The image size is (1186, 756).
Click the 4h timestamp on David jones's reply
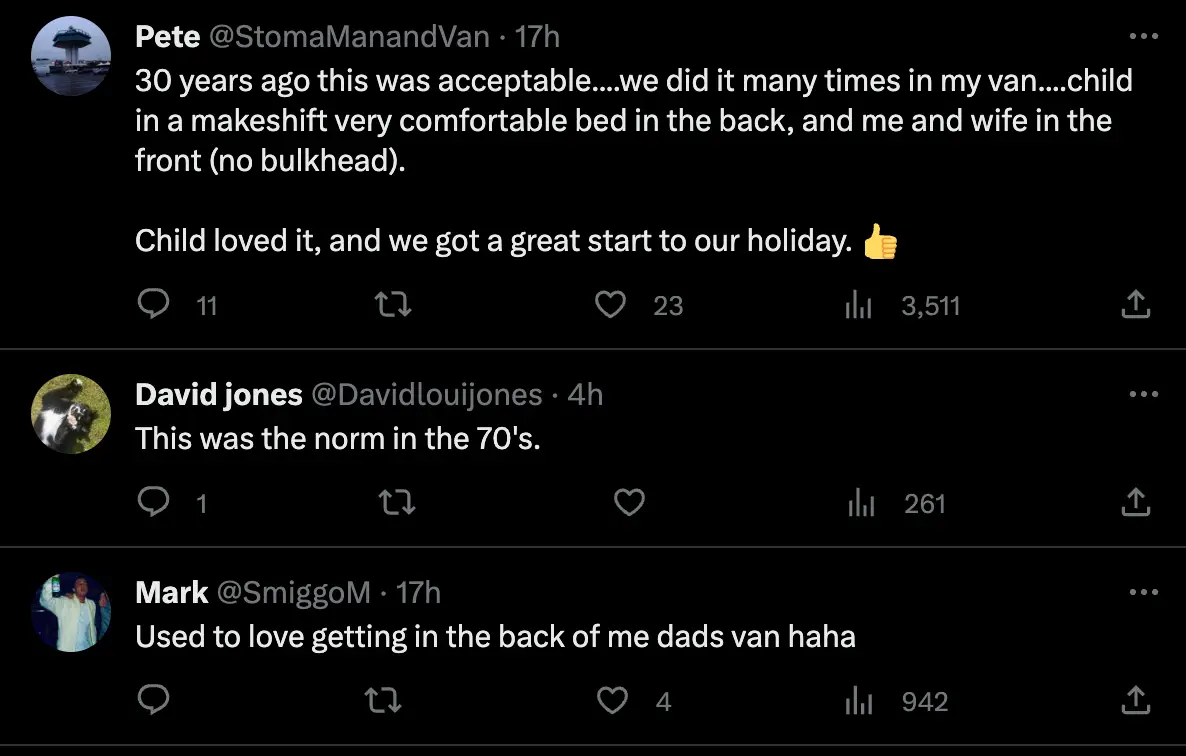585,394
